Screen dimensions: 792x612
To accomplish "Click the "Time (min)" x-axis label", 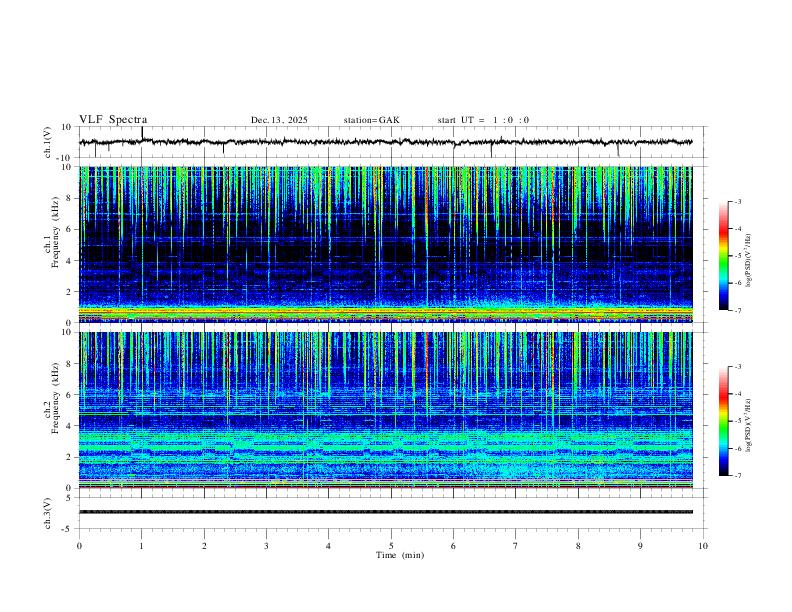I will pos(400,555).
